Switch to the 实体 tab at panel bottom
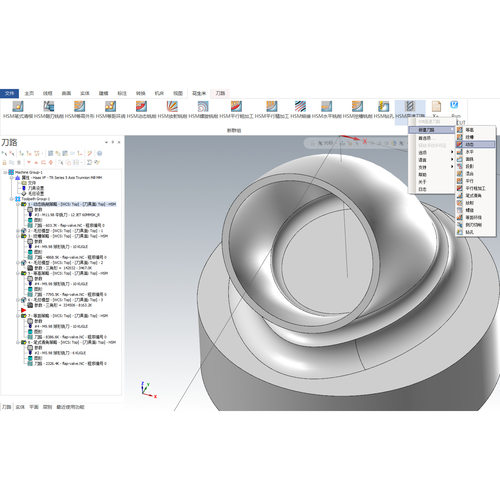 [x=20, y=407]
